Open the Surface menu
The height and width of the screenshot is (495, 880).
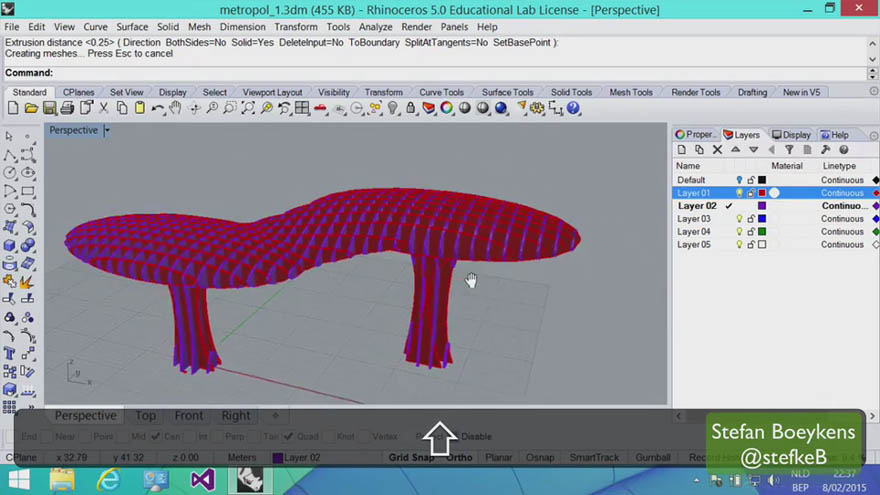132,27
